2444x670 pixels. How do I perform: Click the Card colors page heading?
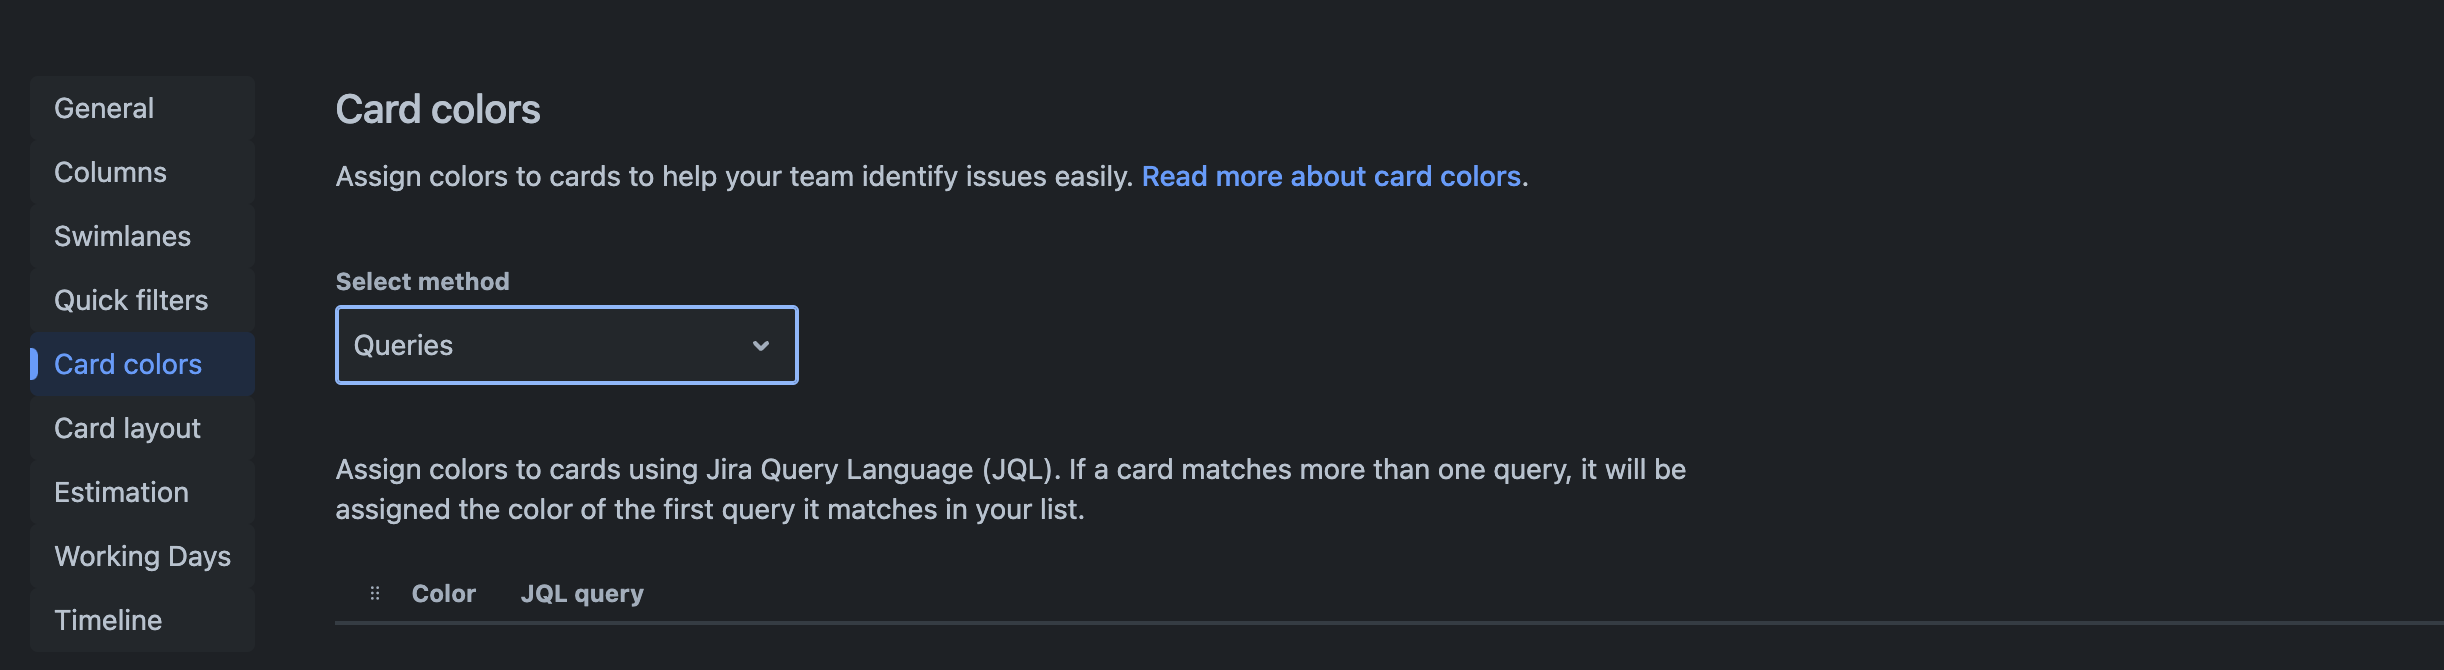pyautogui.click(x=438, y=108)
